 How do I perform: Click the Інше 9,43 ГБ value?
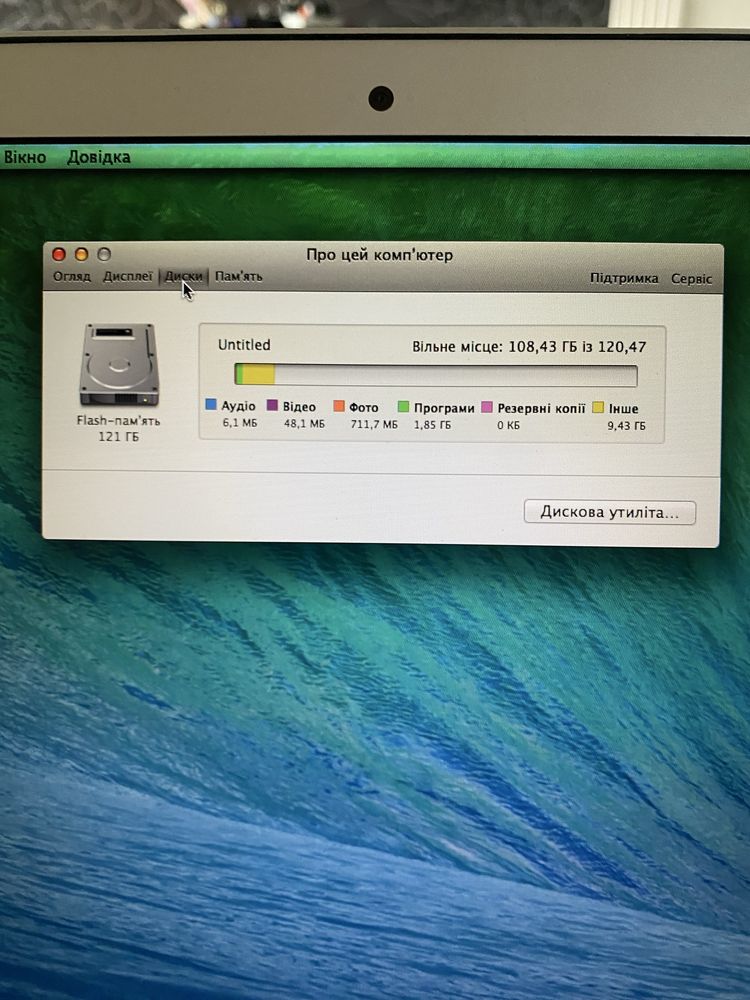point(626,425)
